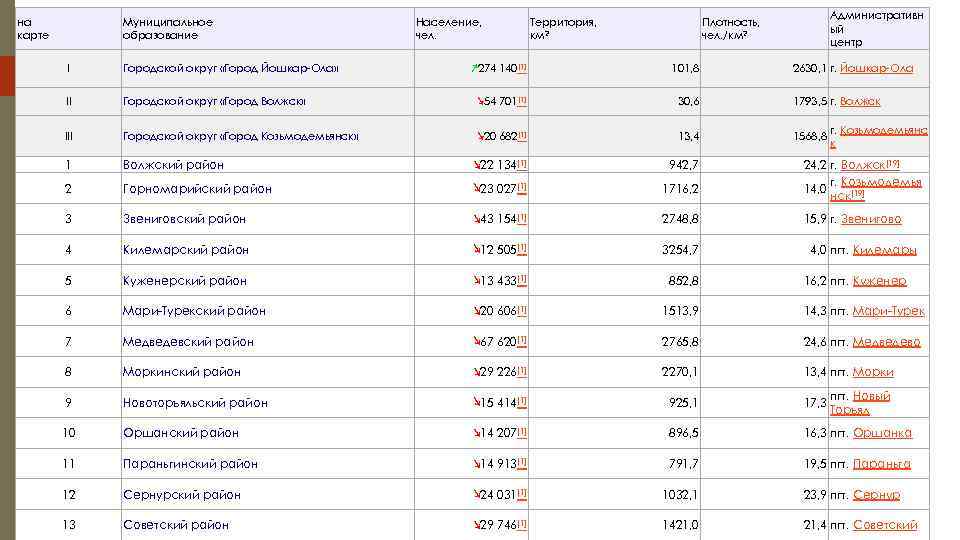Open footnote [1] next to 29 746
This screenshot has width=960, height=540.
(x=522, y=524)
